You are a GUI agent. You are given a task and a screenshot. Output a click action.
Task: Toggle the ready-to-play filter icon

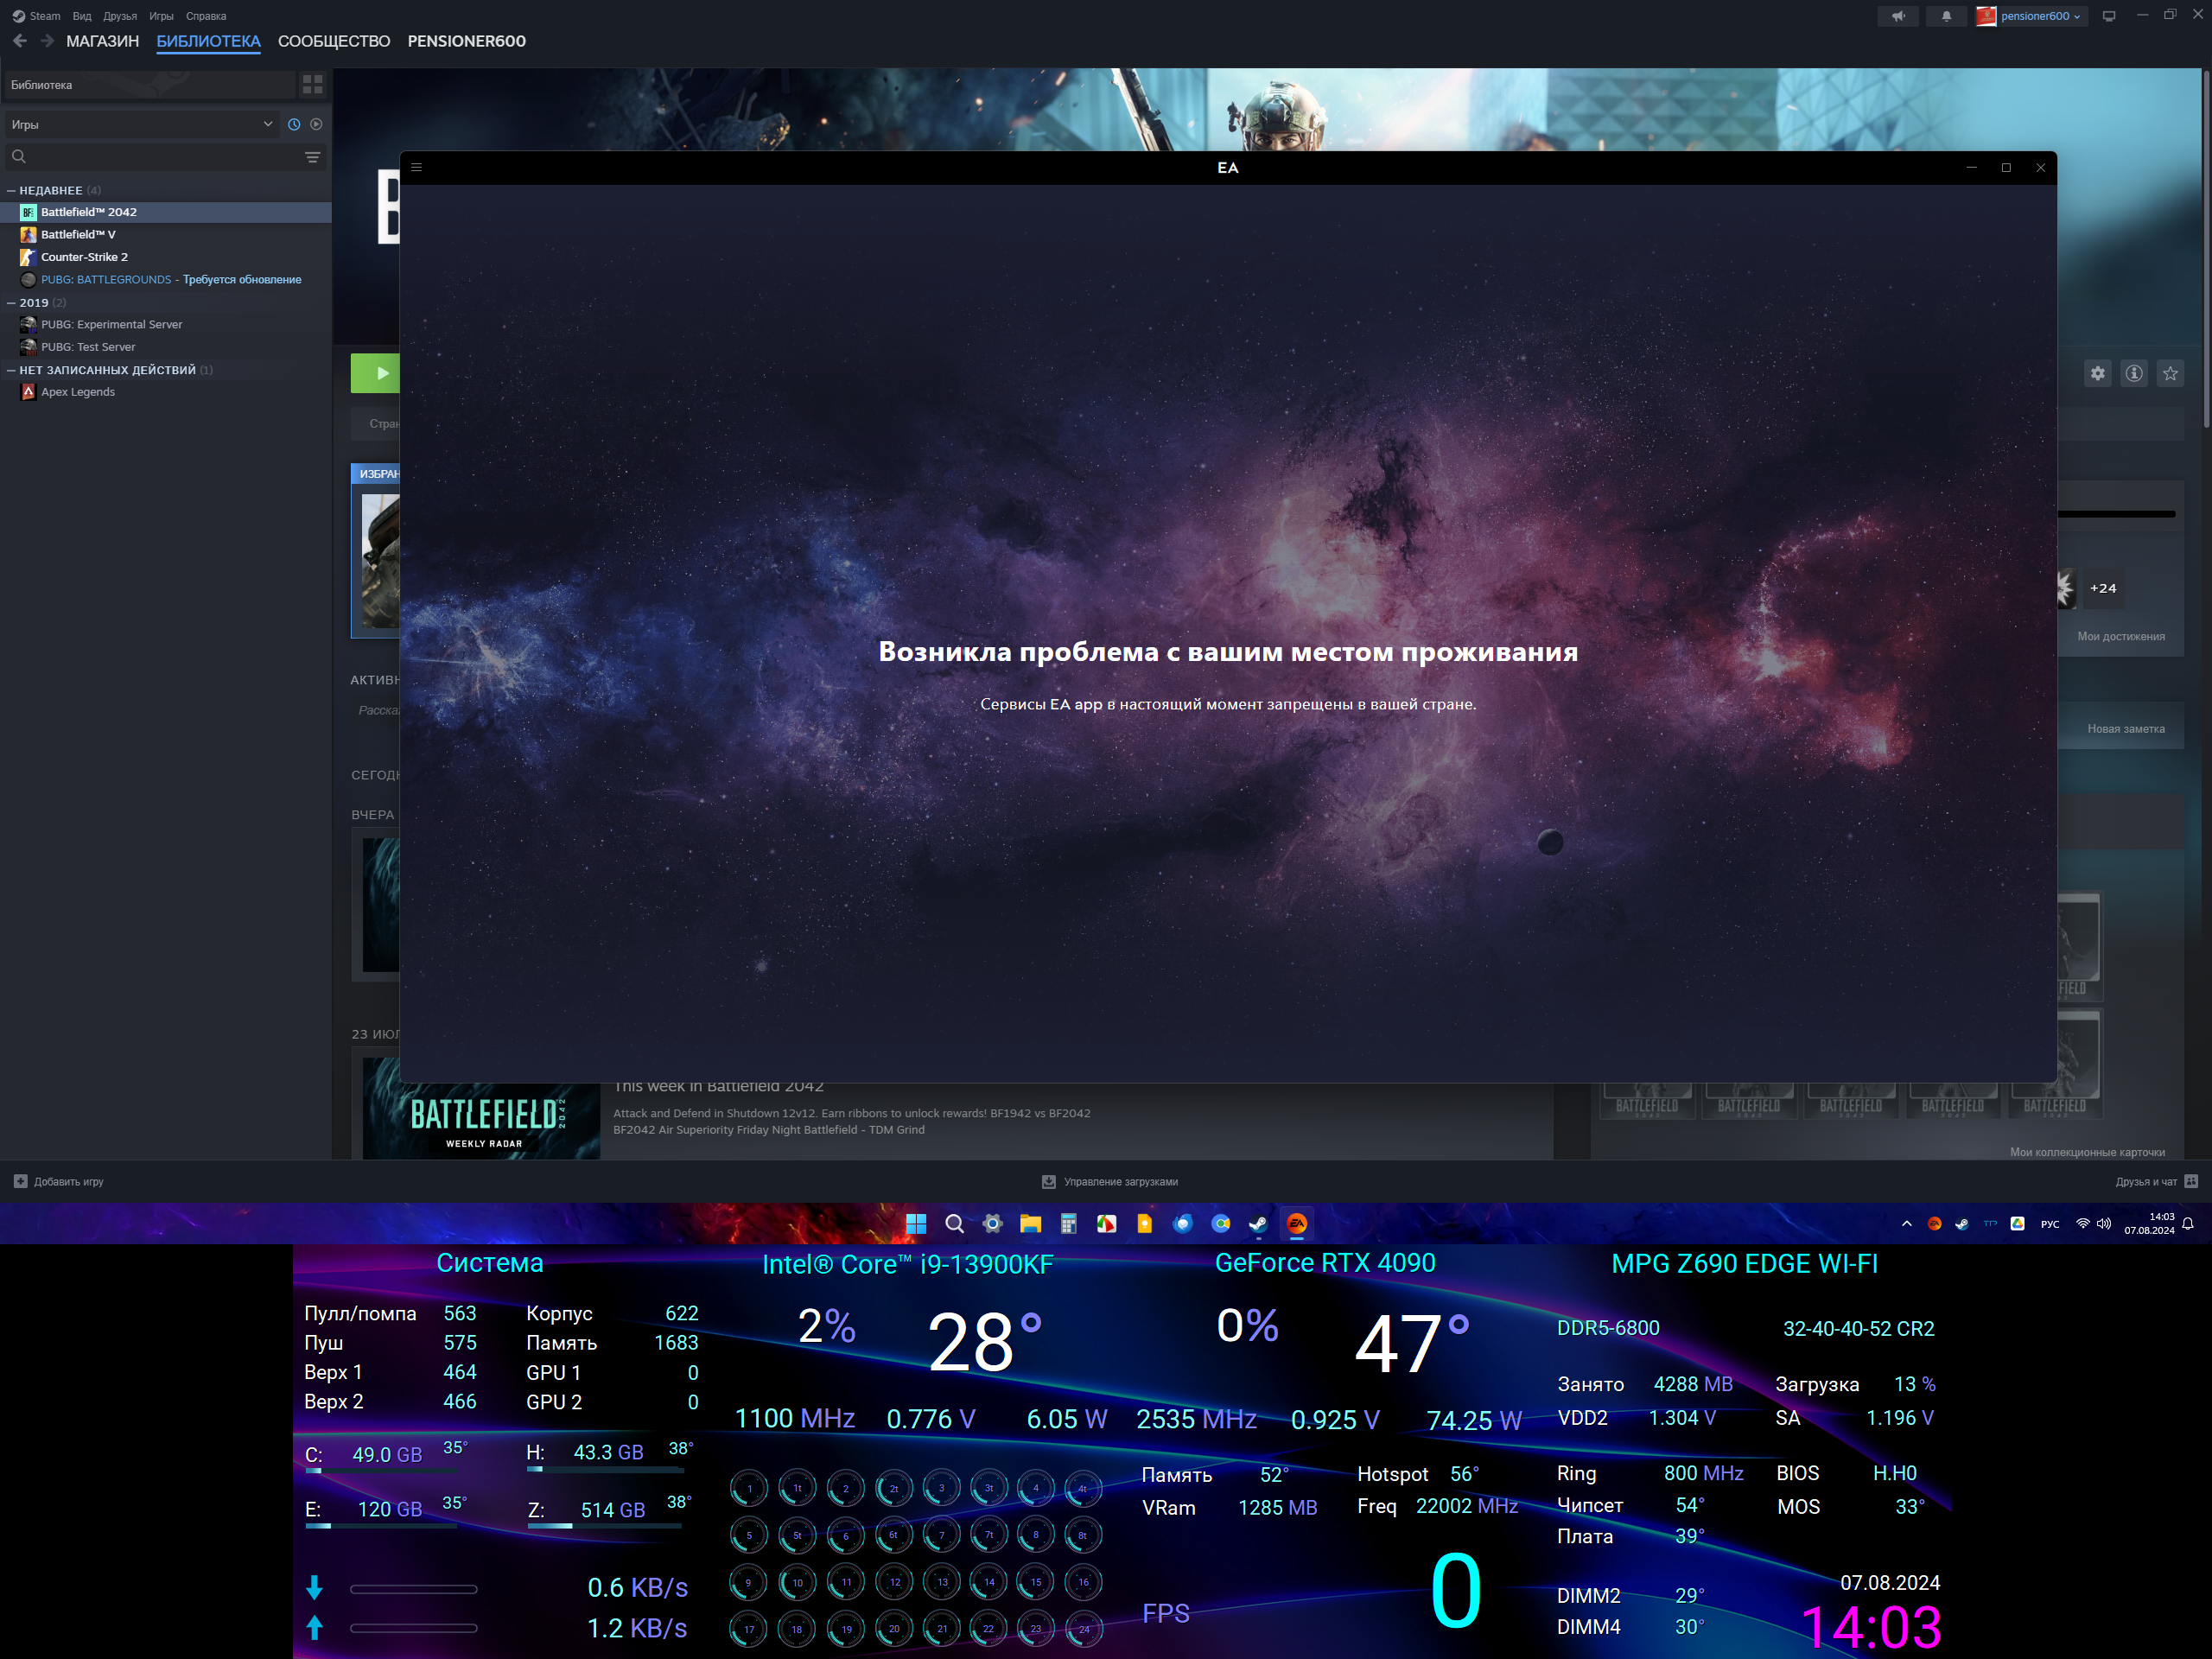(x=316, y=125)
